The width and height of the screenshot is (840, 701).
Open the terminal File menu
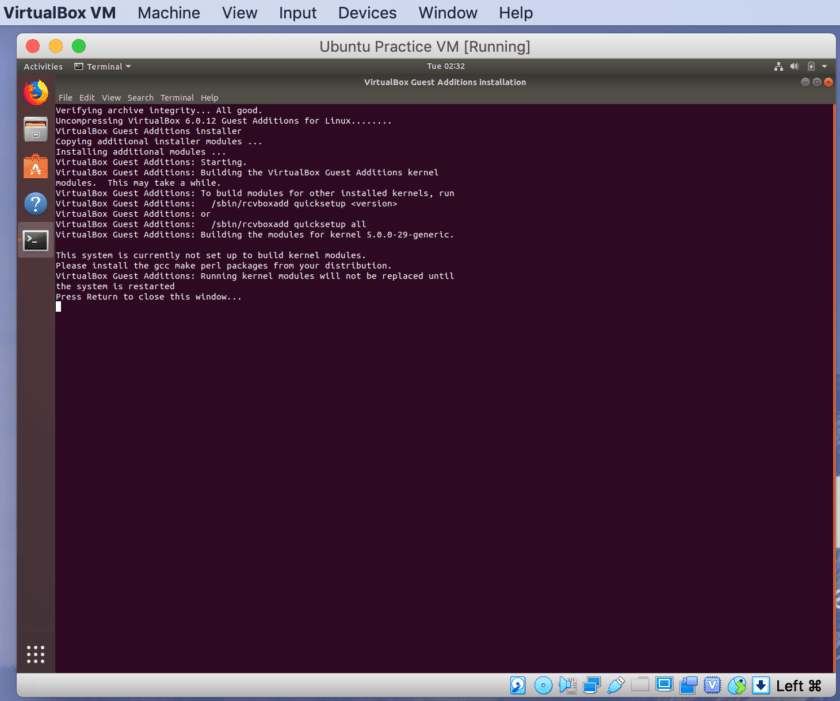click(65, 97)
